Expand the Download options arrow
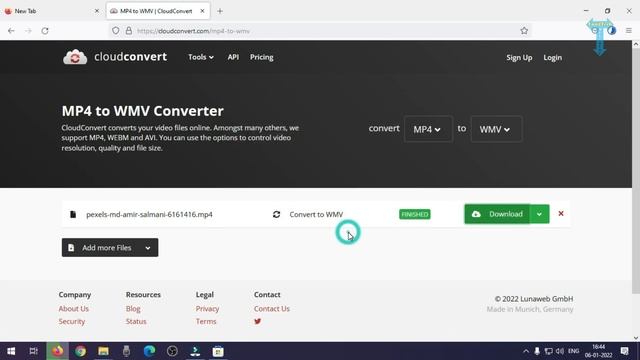 point(539,214)
